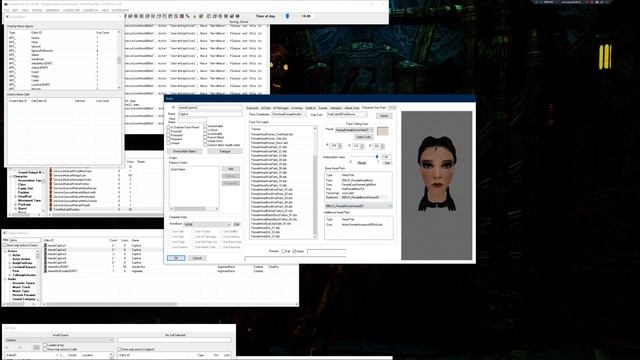
Task: Cancel the Actor dialog
Action: tap(197, 258)
